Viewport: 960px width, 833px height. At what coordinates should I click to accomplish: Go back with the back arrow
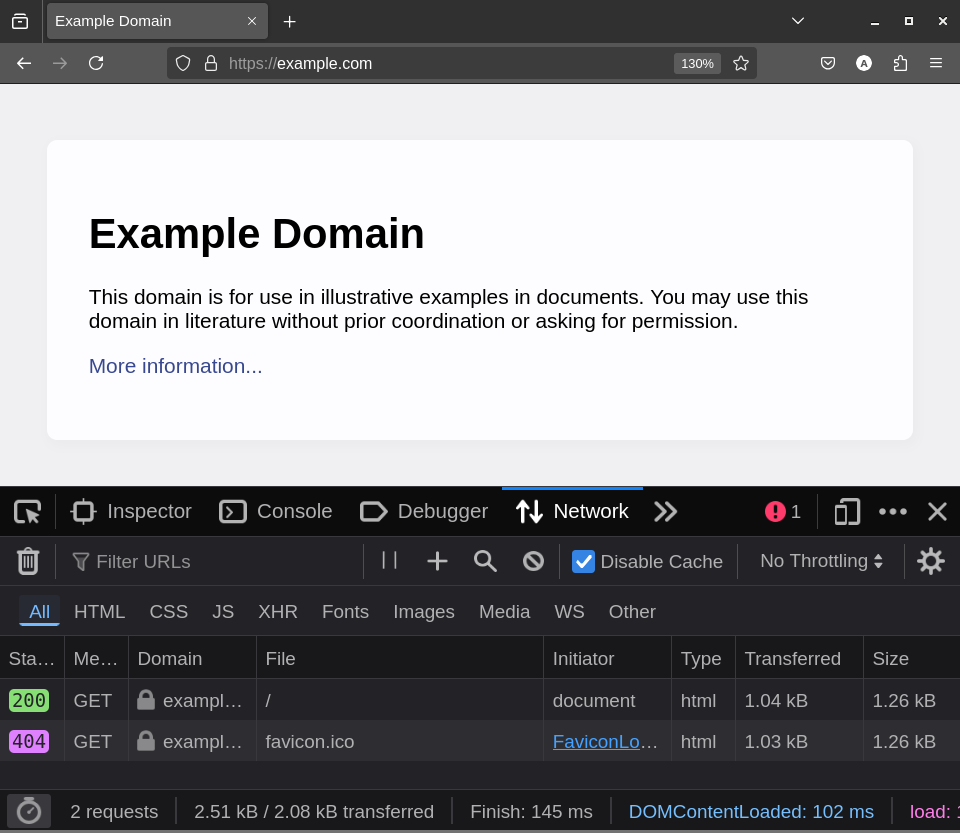(x=24, y=63)
